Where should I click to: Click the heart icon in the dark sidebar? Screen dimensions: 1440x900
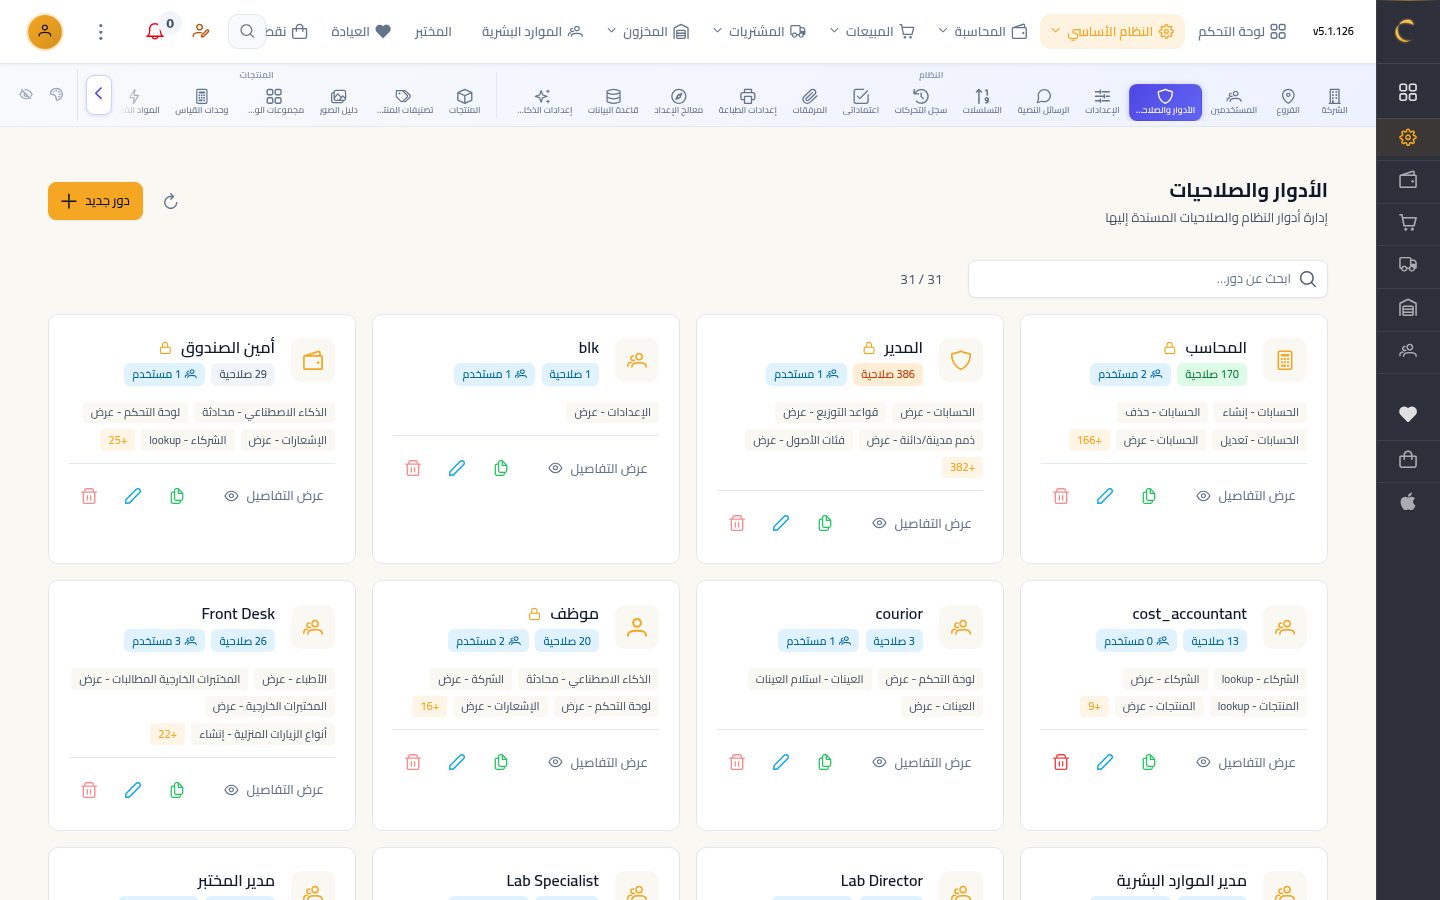[1408, 414]
